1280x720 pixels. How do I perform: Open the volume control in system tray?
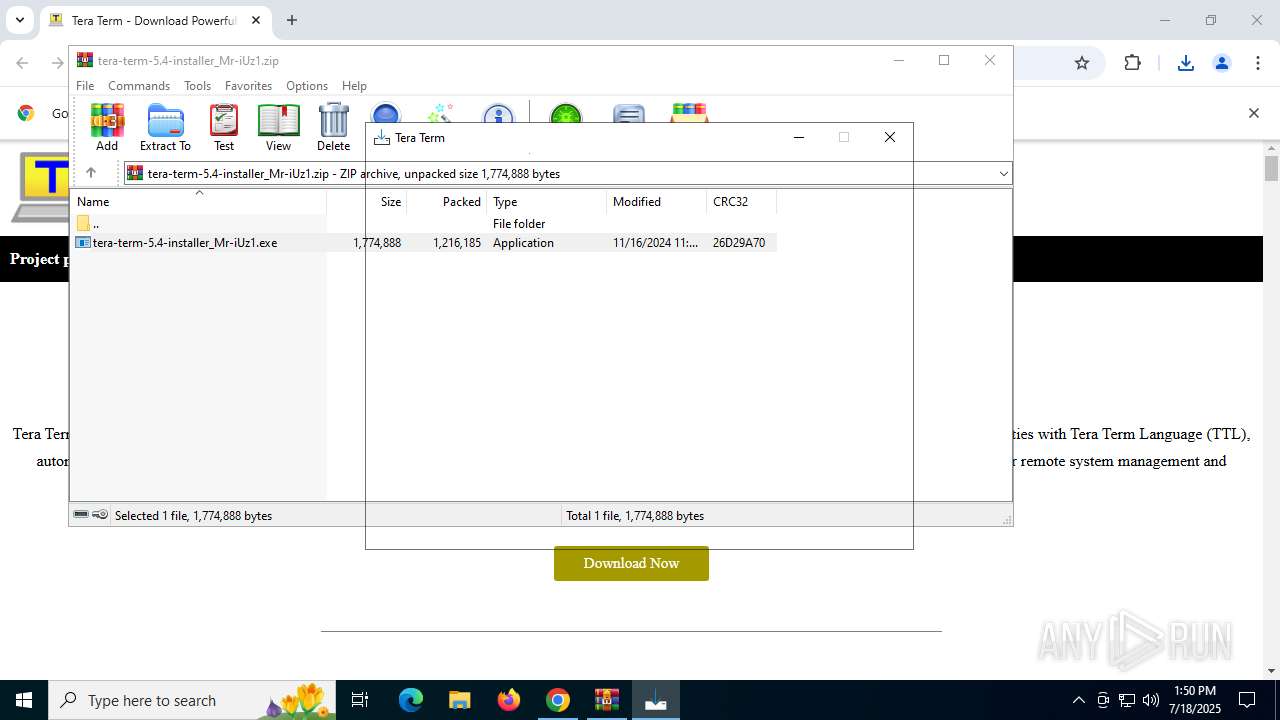click(1151, 700)
